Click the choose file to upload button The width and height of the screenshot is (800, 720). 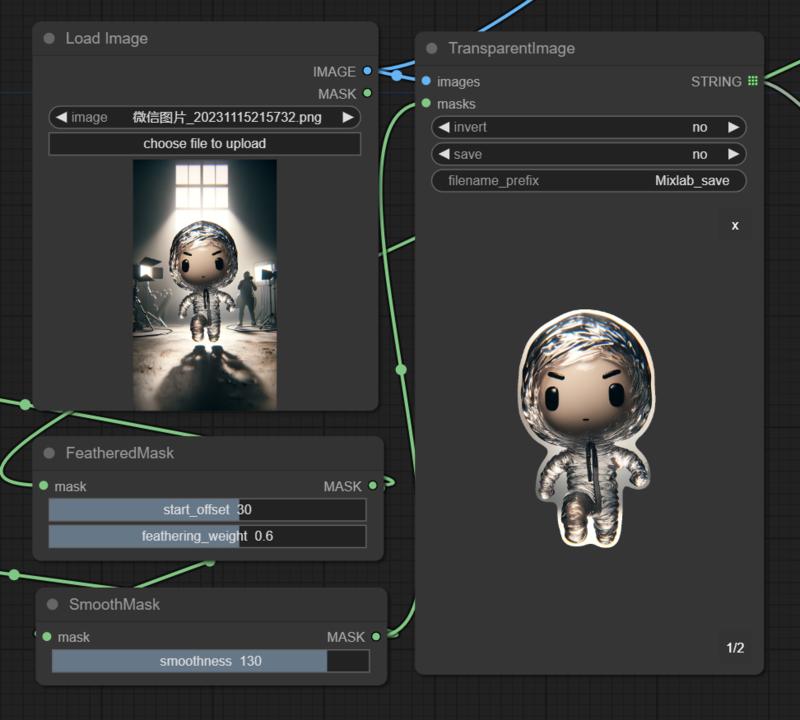pyautogui.click(x=204, y=144)
